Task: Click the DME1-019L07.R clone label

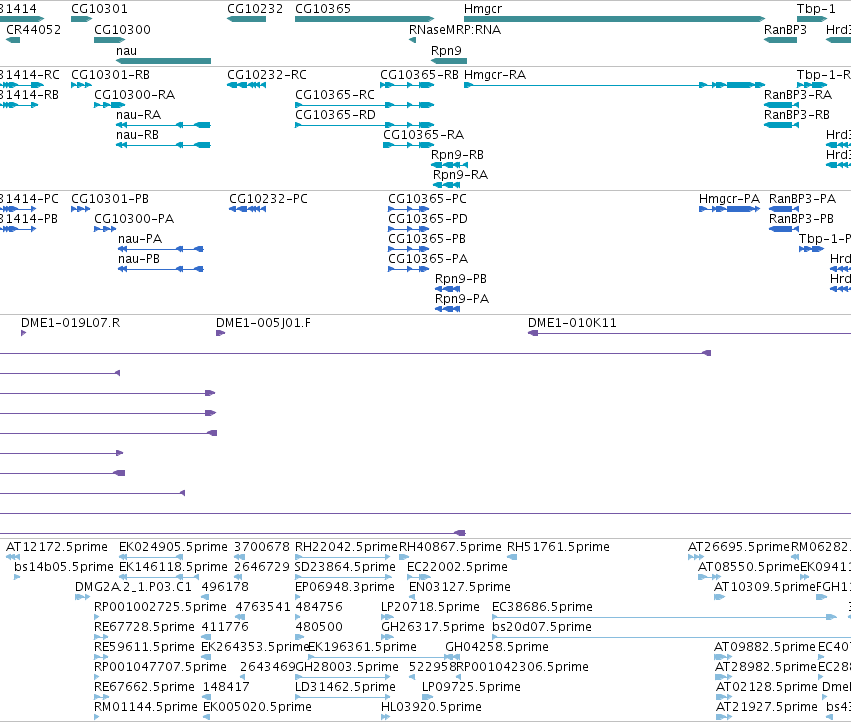Action: tap(71, 323)
